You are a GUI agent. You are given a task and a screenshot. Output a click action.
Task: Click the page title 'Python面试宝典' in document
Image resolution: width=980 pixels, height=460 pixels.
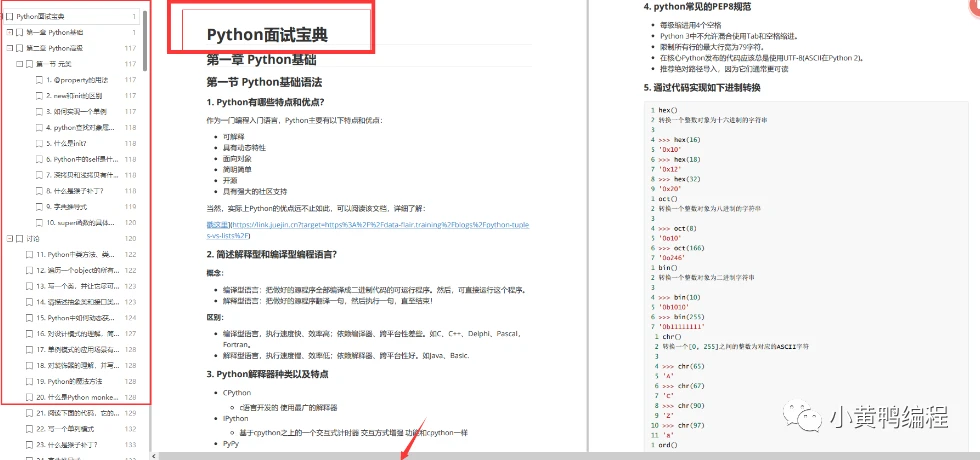tap(268, 35)
